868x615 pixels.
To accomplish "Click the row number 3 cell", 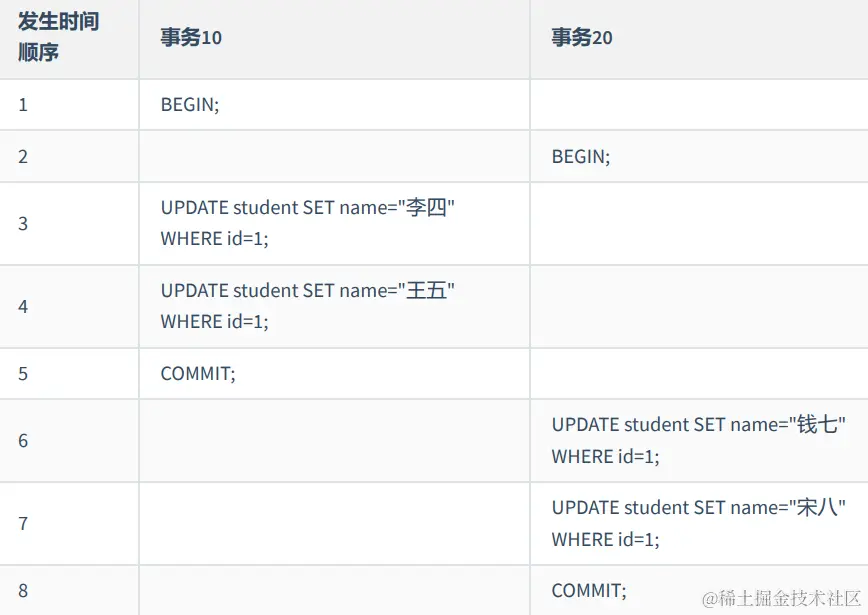I will [x=23, y=223].
